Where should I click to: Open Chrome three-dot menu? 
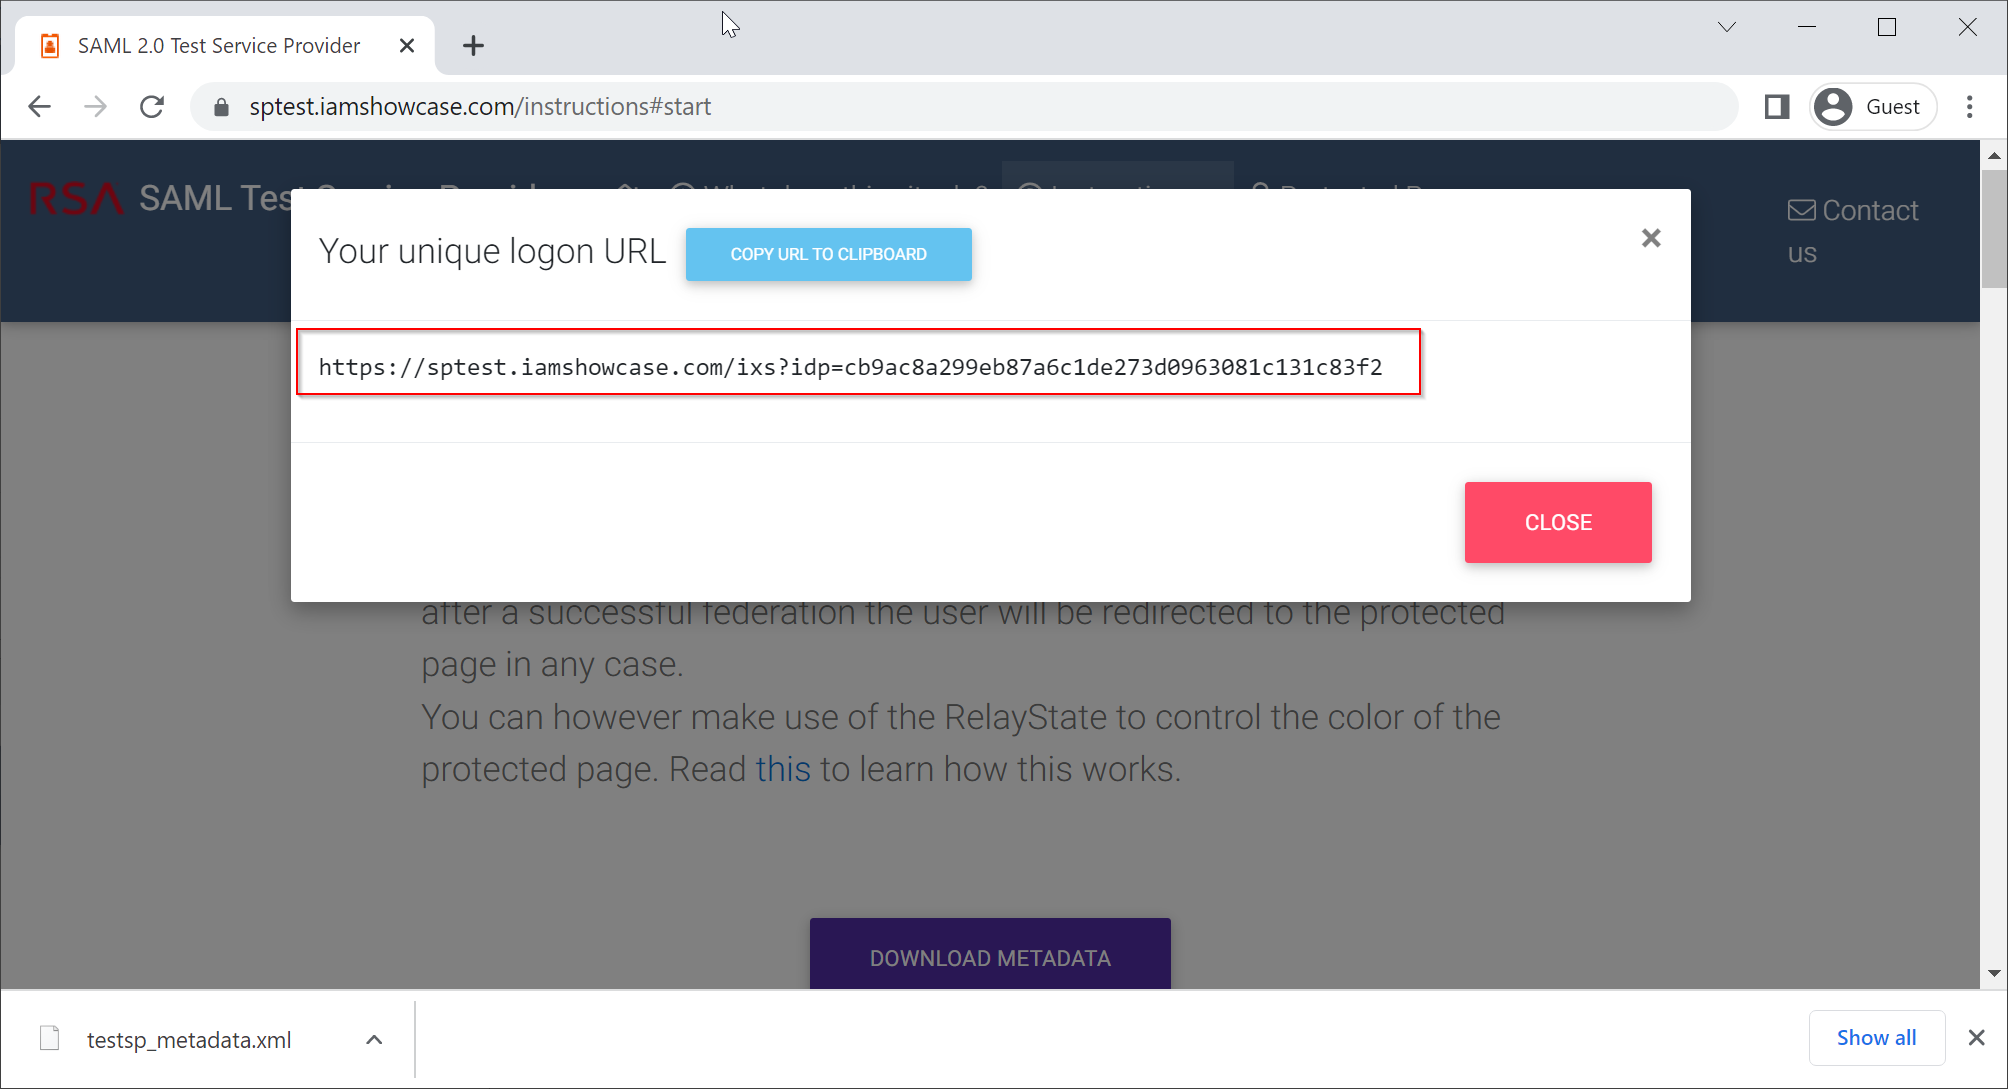point(1969,107)
